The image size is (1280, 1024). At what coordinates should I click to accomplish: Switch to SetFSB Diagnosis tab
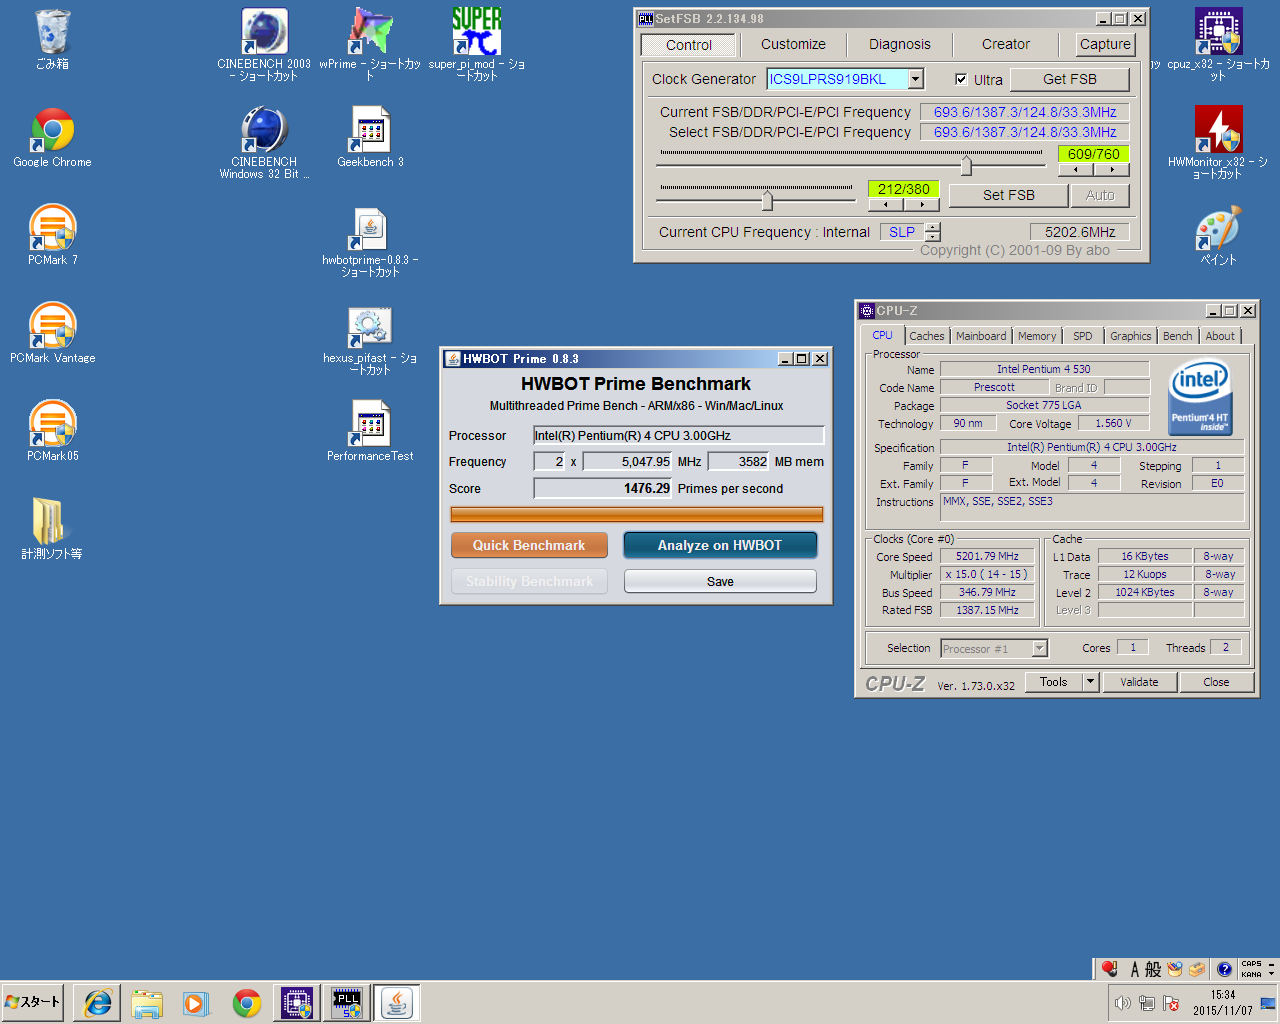click(x=900, y=44)
